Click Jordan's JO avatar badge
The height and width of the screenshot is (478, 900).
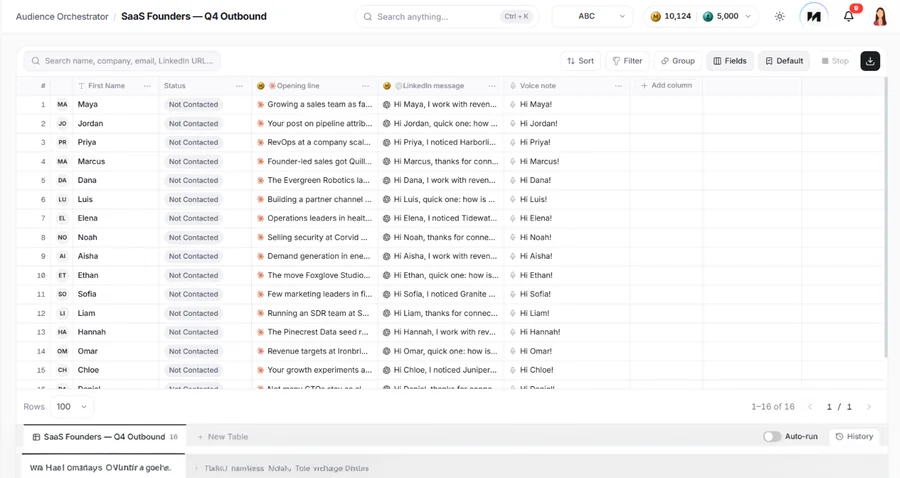[x=62, y=123]
